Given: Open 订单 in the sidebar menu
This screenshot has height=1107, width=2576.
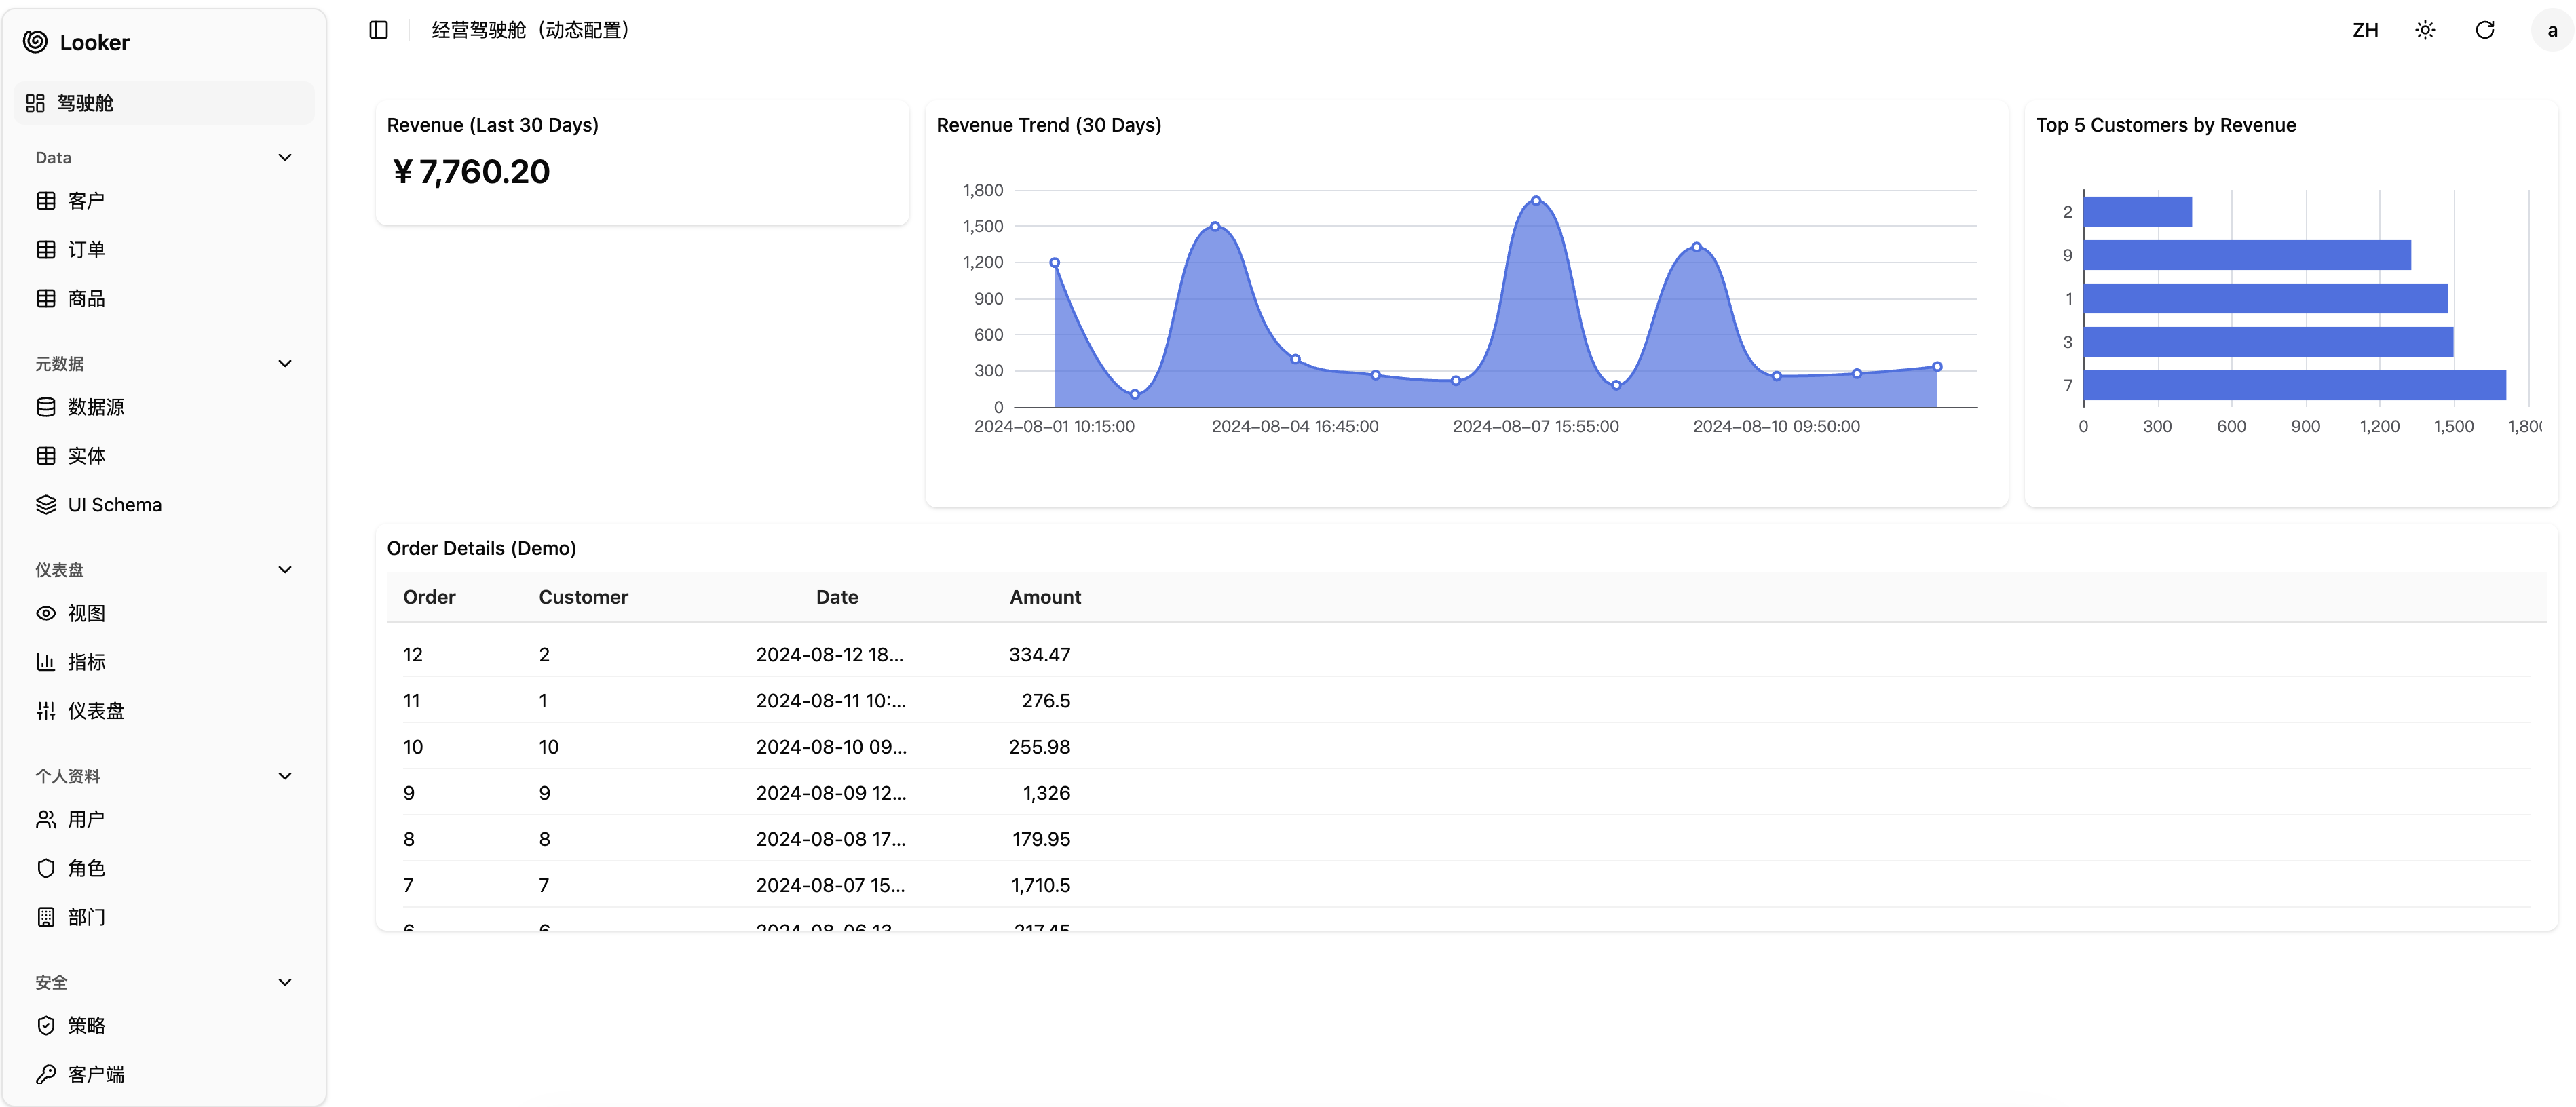Looking at the screenshot, I should 86,250.
